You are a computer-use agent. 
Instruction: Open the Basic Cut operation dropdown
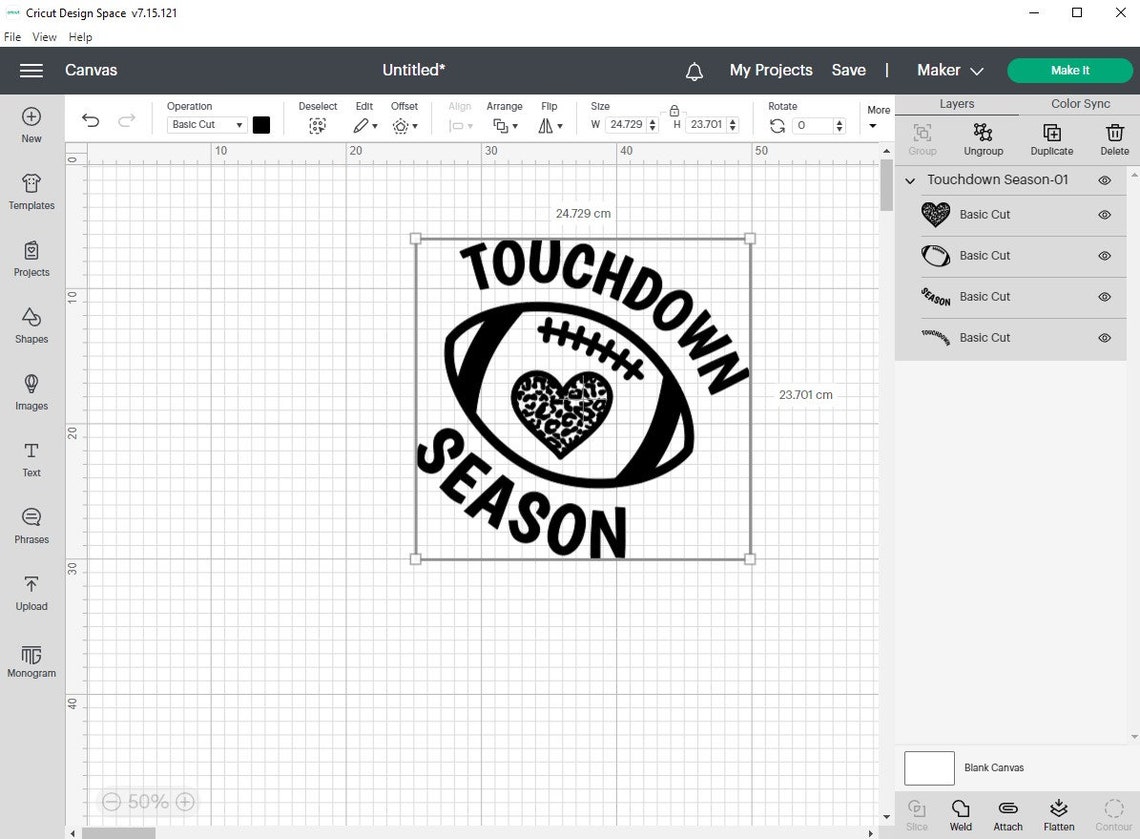coord(206,124)
